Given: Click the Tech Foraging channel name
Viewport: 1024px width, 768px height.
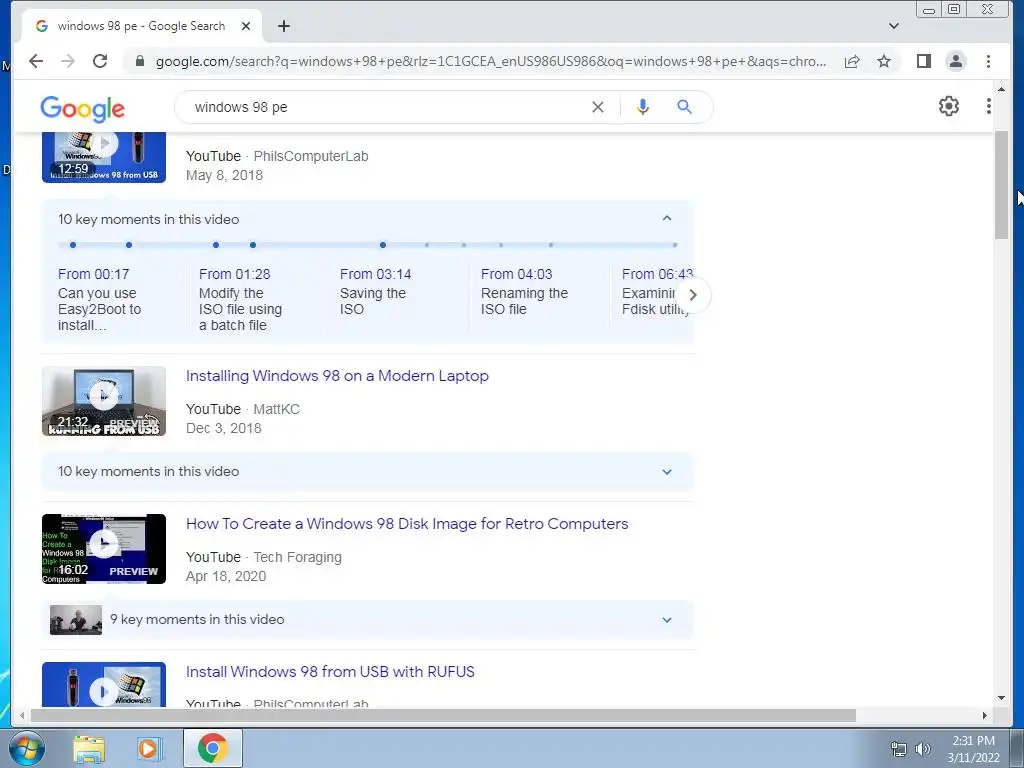Looking at the screenshot, I should 297,557.
